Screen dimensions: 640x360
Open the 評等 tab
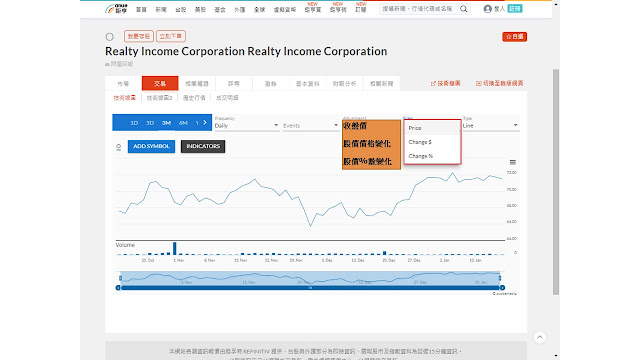(234, 83)
